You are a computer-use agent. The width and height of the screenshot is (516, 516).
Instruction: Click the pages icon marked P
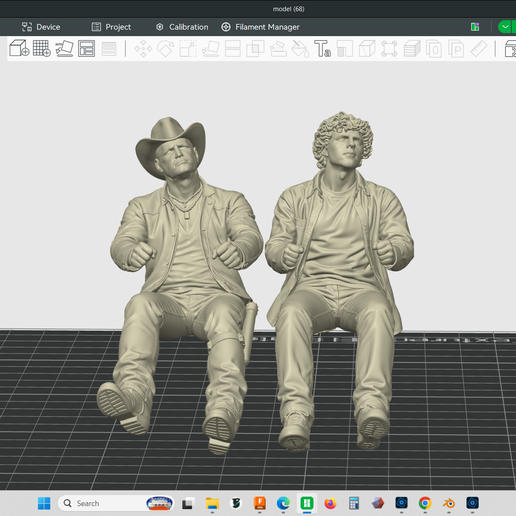(x=456, y=49)
